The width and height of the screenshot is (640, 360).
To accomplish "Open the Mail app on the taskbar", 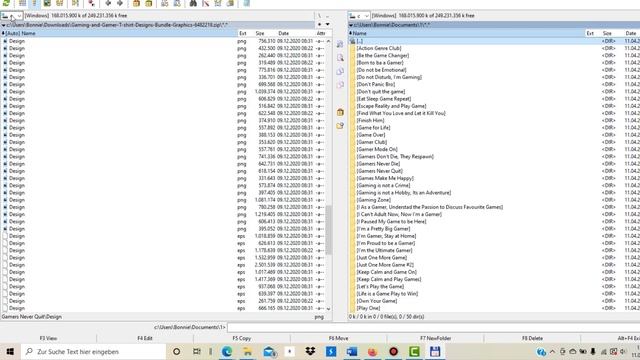I will pos(269,351).
